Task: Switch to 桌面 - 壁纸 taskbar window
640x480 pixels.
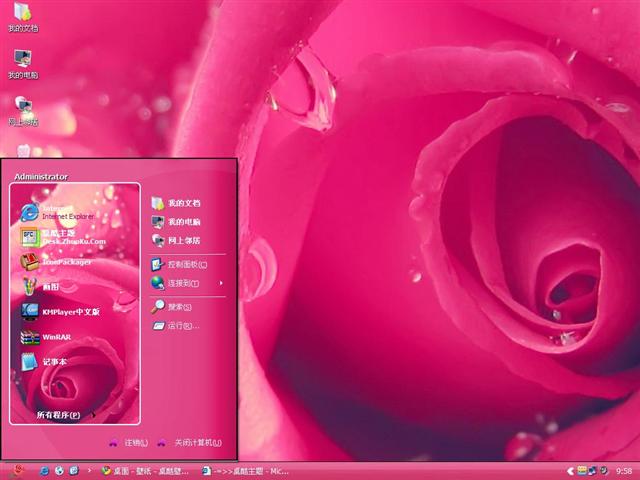Action: click(x=145, y=471)
